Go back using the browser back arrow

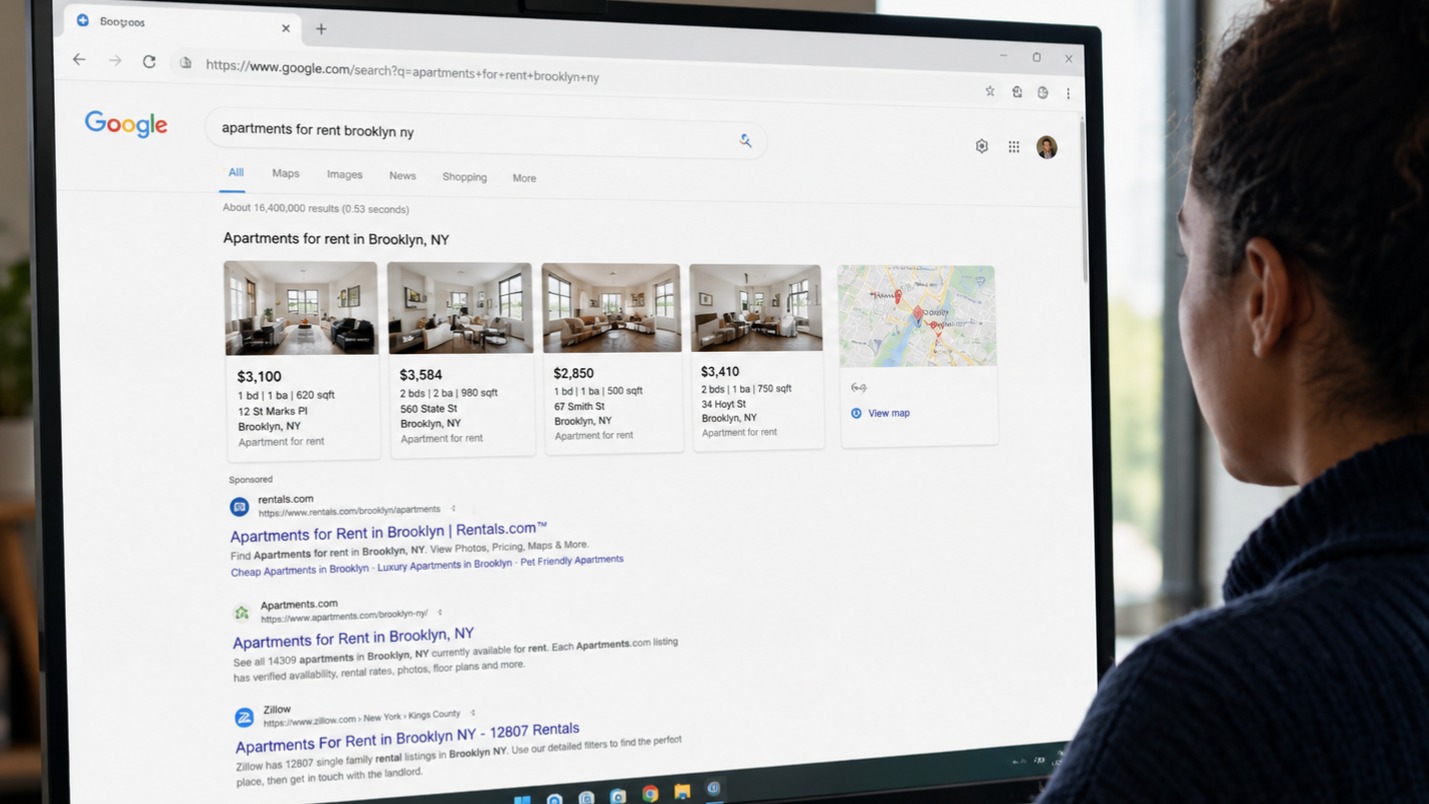point(79,60)
